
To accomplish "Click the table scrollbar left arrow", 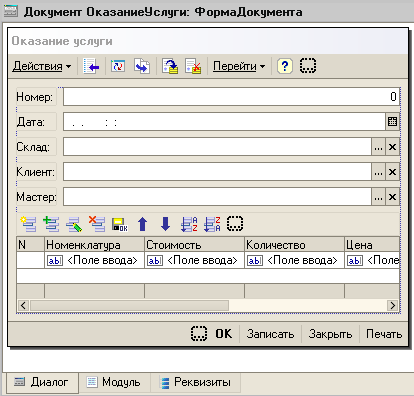I will 23,305.
